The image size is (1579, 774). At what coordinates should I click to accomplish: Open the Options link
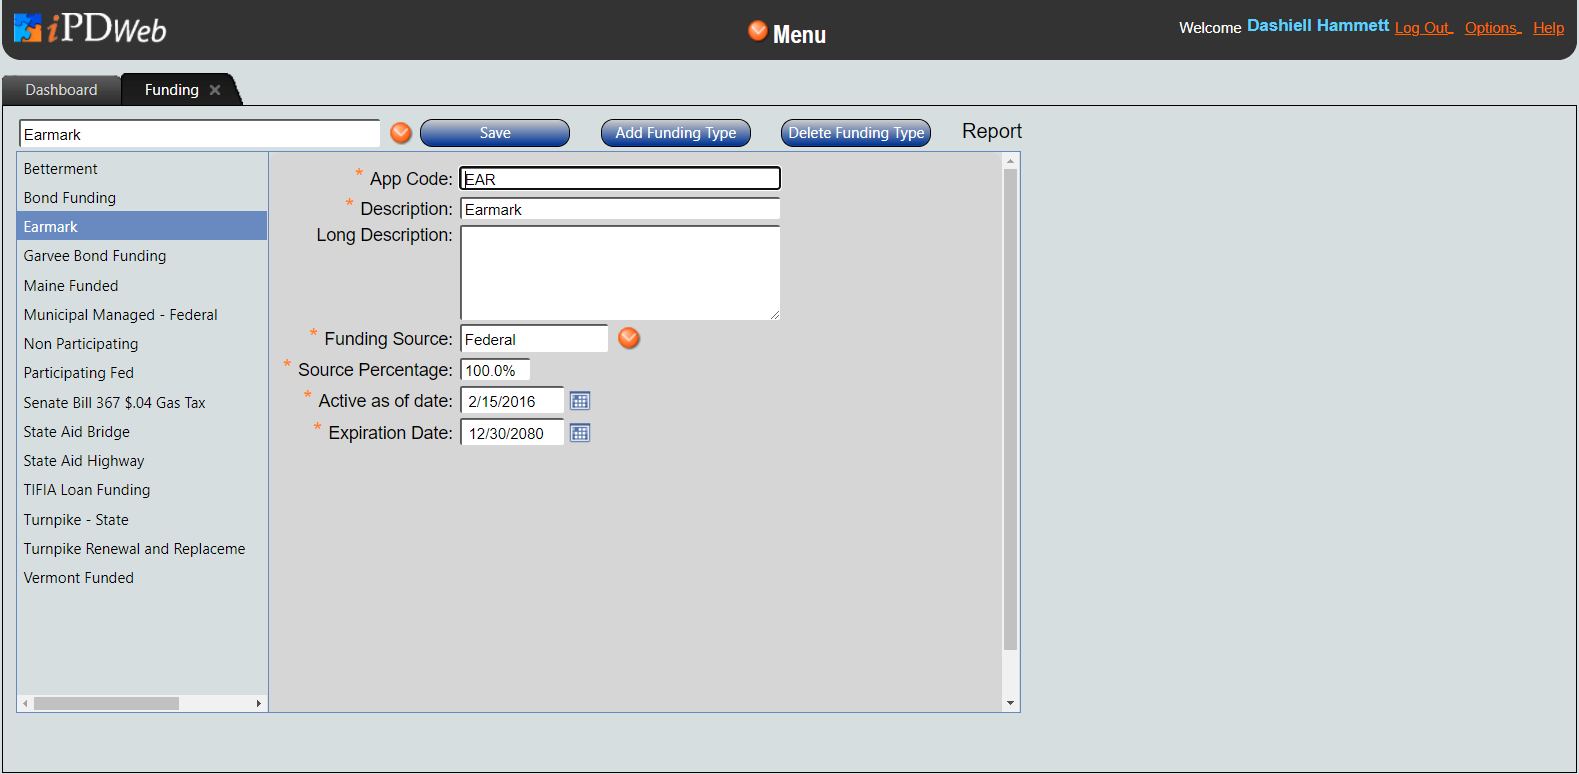(x=1492, y=28)
